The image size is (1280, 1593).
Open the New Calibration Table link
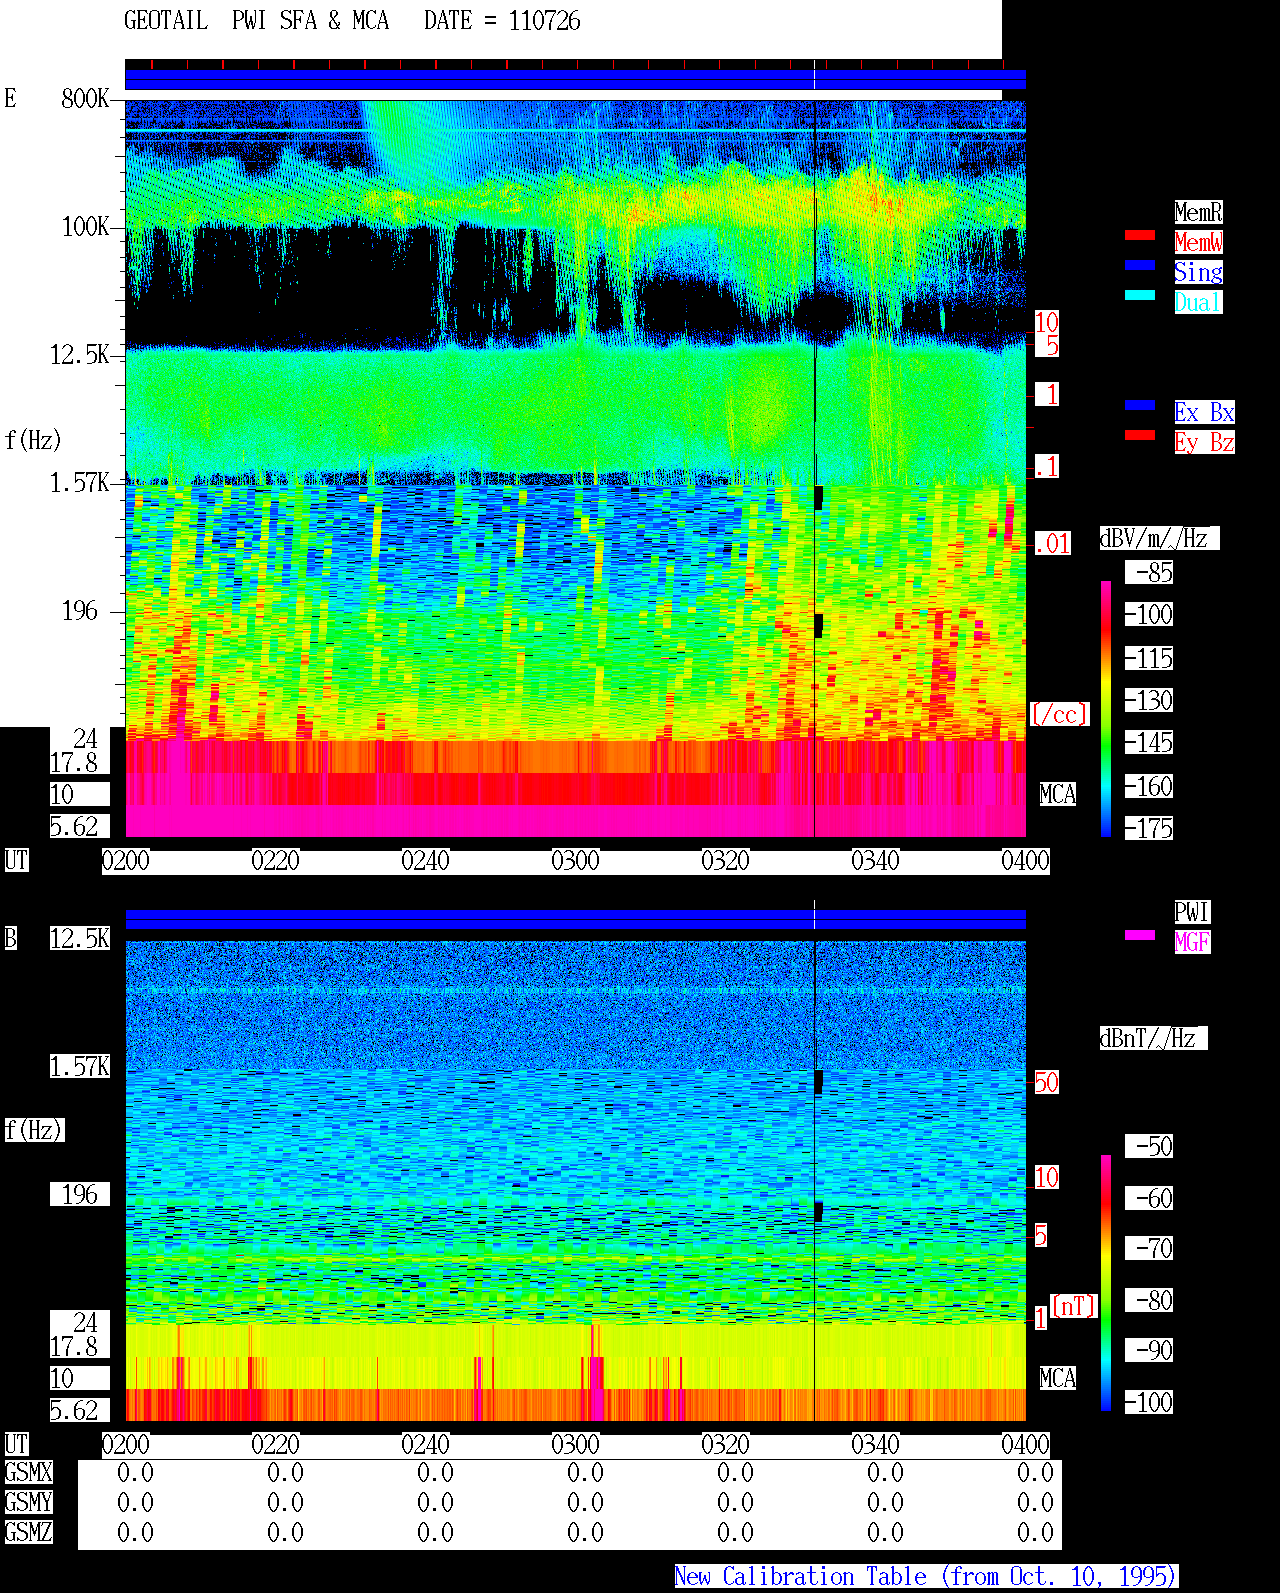click(x=926, y=1576)
